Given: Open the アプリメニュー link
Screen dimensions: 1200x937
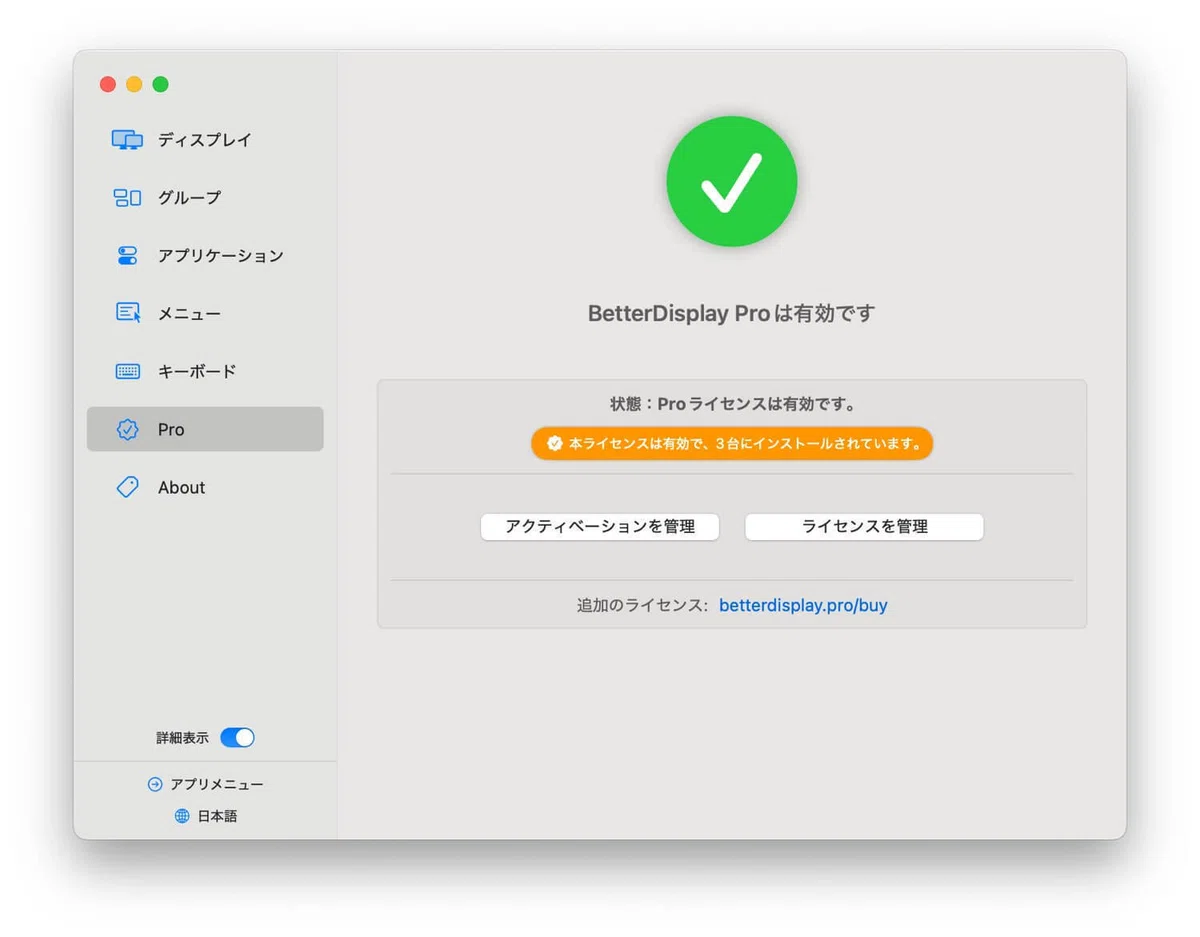Looking at the screenshot, I should [217, 785].
